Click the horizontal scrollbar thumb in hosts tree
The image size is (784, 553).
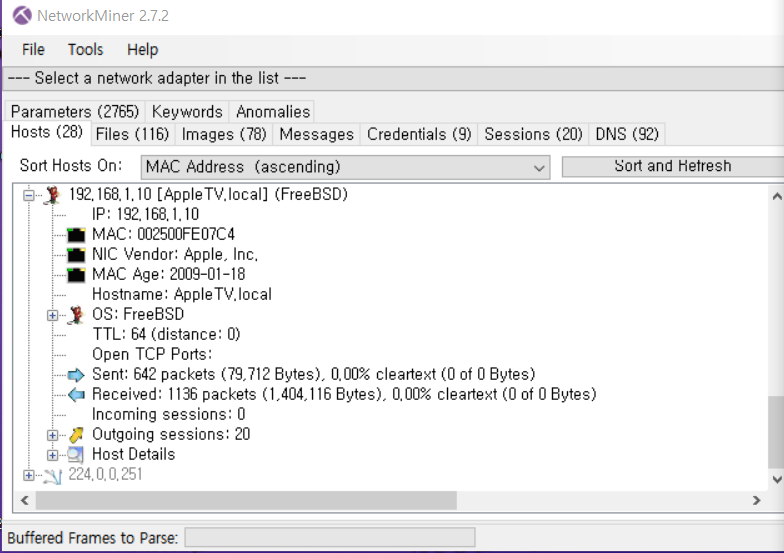pyautogui.click(x=246, y=500)
